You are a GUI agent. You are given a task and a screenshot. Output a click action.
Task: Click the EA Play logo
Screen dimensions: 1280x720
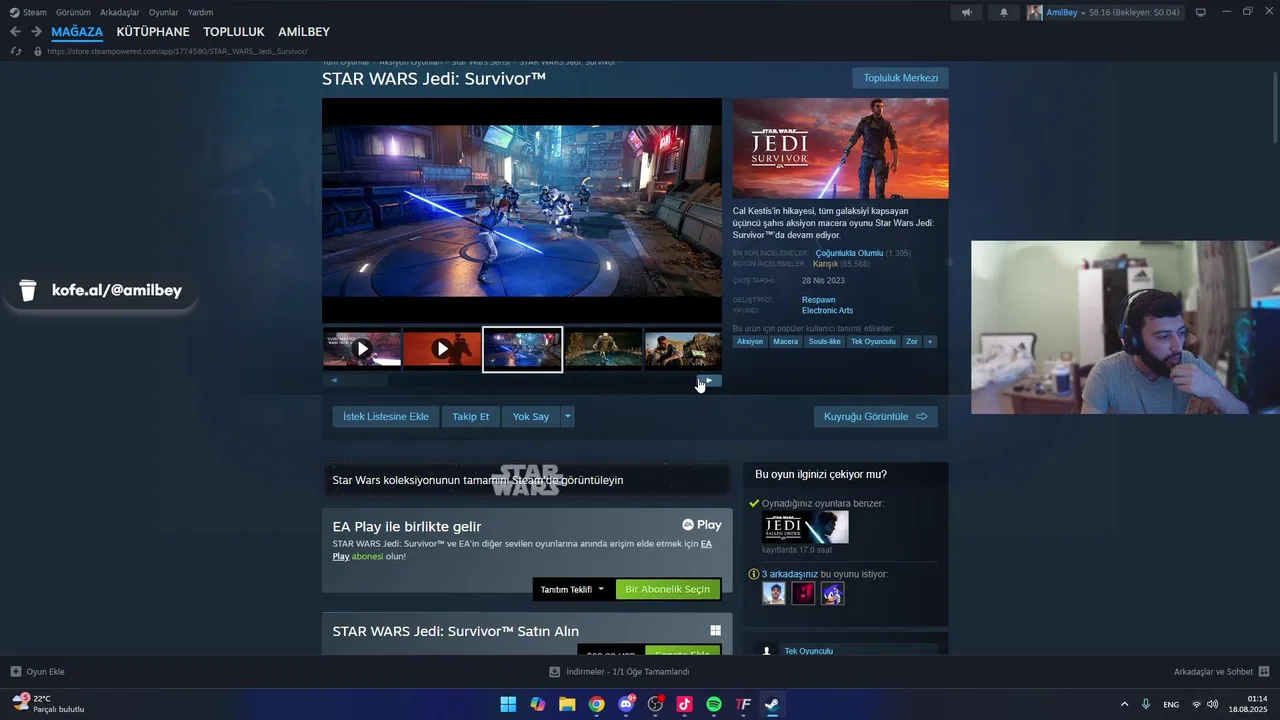(x=701, y=525)
